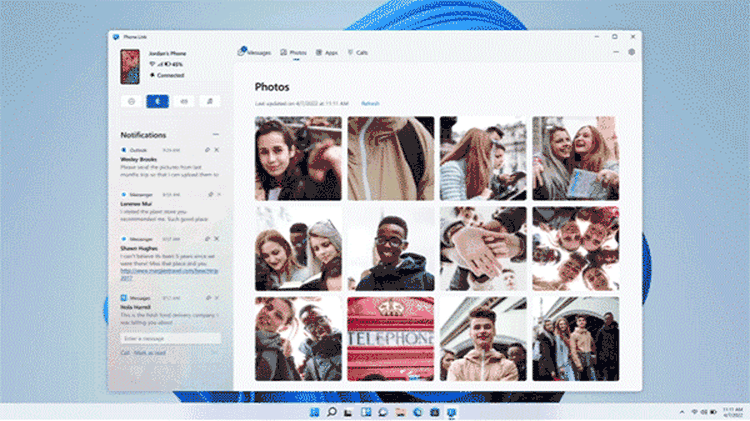Screen dimensions: 750x421
Task: Pin the Messenger notification from Lorenne Mui
Action: [x=208, y=194]
